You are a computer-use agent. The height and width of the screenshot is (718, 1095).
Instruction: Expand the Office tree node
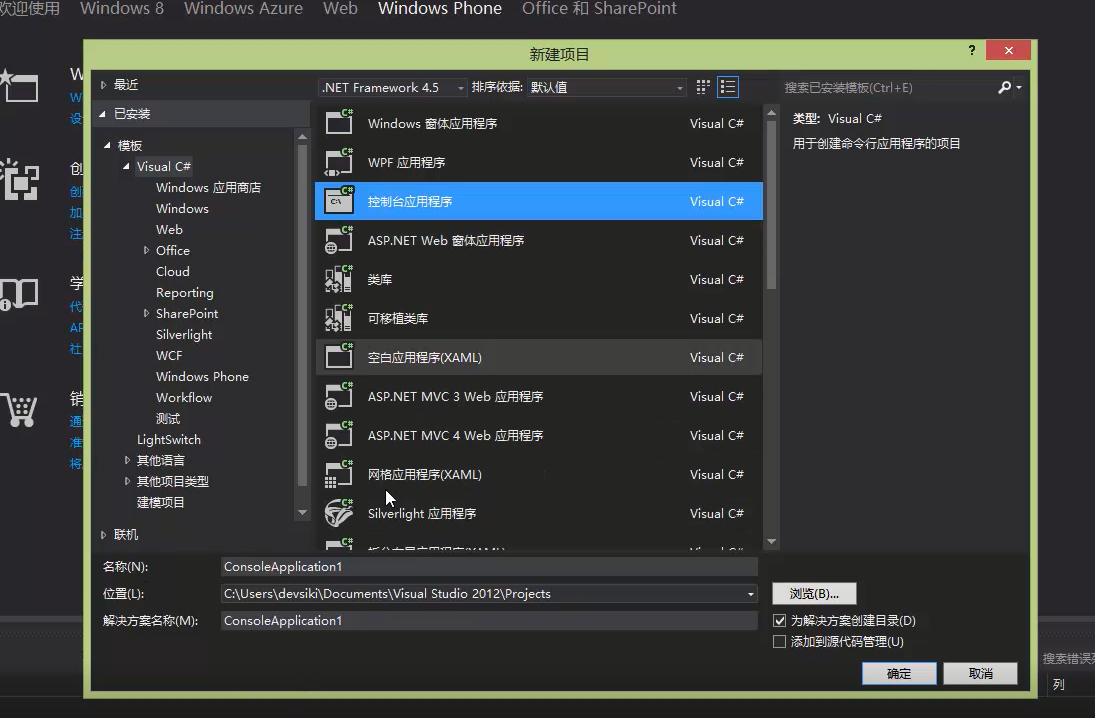[146, 250]
